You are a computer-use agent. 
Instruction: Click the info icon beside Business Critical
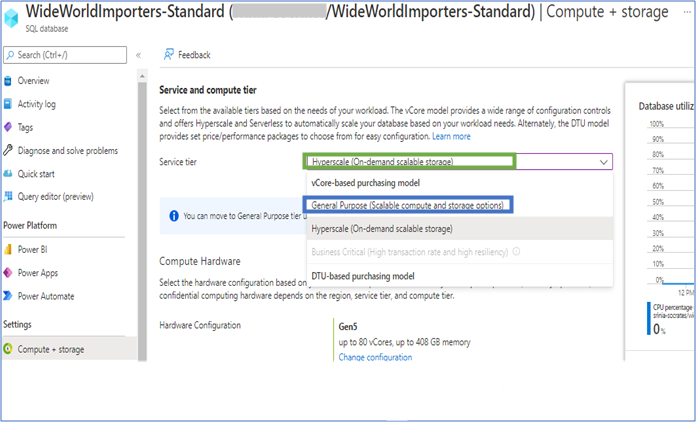tap(516, 252)
